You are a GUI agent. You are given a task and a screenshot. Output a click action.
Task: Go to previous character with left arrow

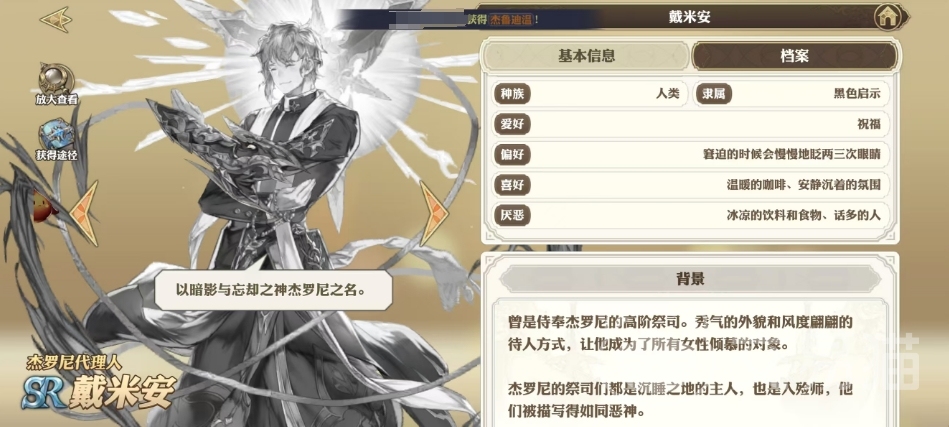pos(85,213)
